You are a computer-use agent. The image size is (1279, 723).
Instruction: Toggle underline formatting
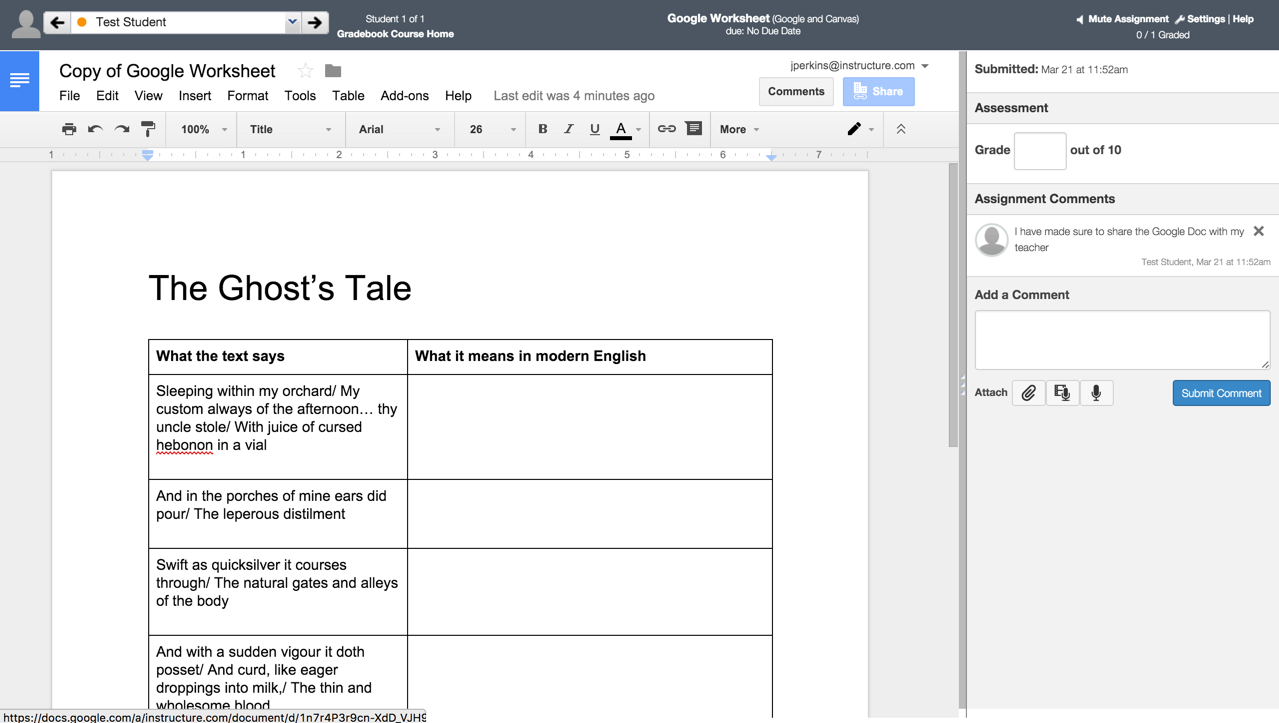(594, 129)
